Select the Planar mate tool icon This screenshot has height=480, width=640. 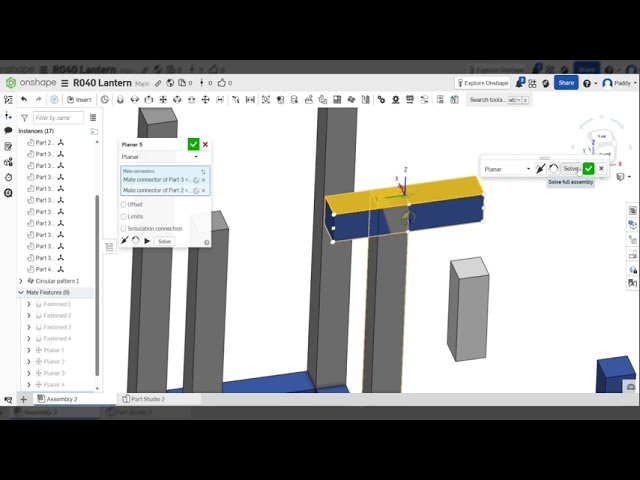pyautogui.click(x=163, y=100)
